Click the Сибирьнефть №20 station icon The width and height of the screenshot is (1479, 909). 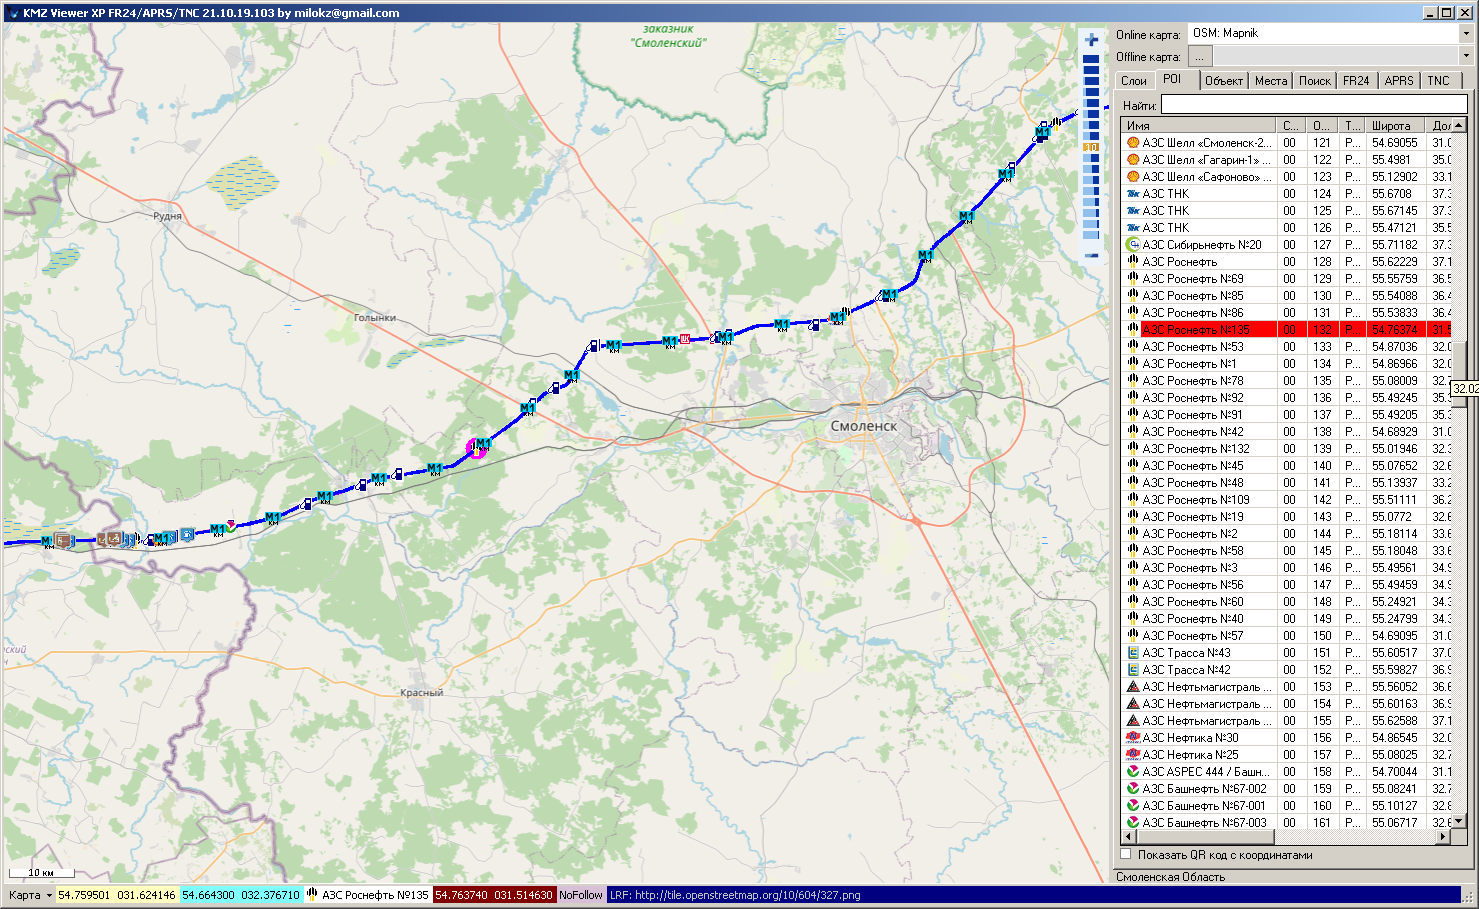[x=1133, y=245]
